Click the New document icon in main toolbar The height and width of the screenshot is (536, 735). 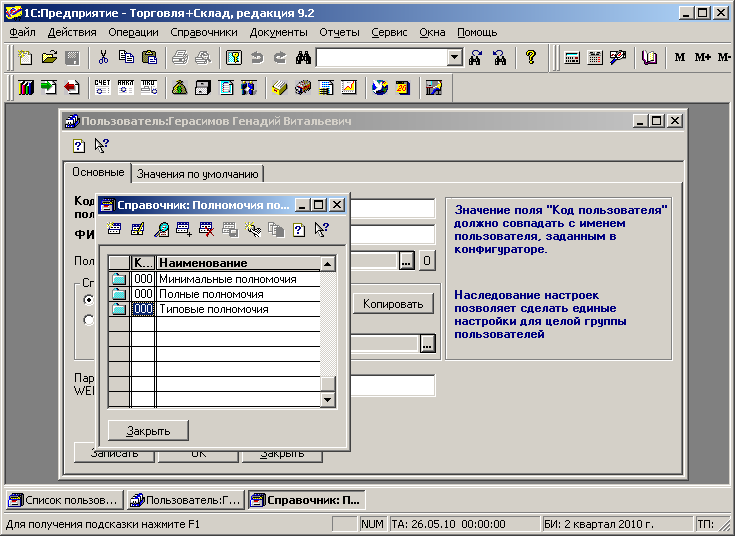[25, 58]
